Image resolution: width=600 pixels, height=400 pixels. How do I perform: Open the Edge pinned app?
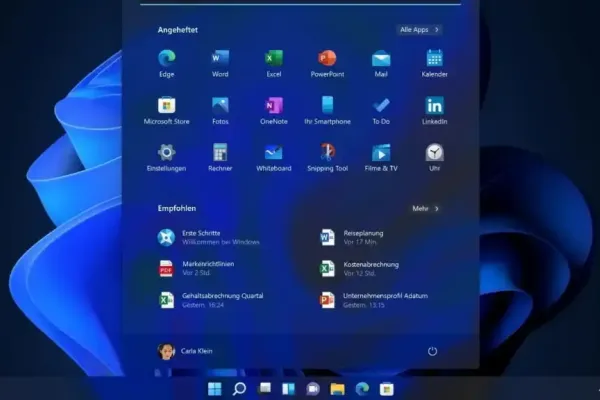[166, 64]
